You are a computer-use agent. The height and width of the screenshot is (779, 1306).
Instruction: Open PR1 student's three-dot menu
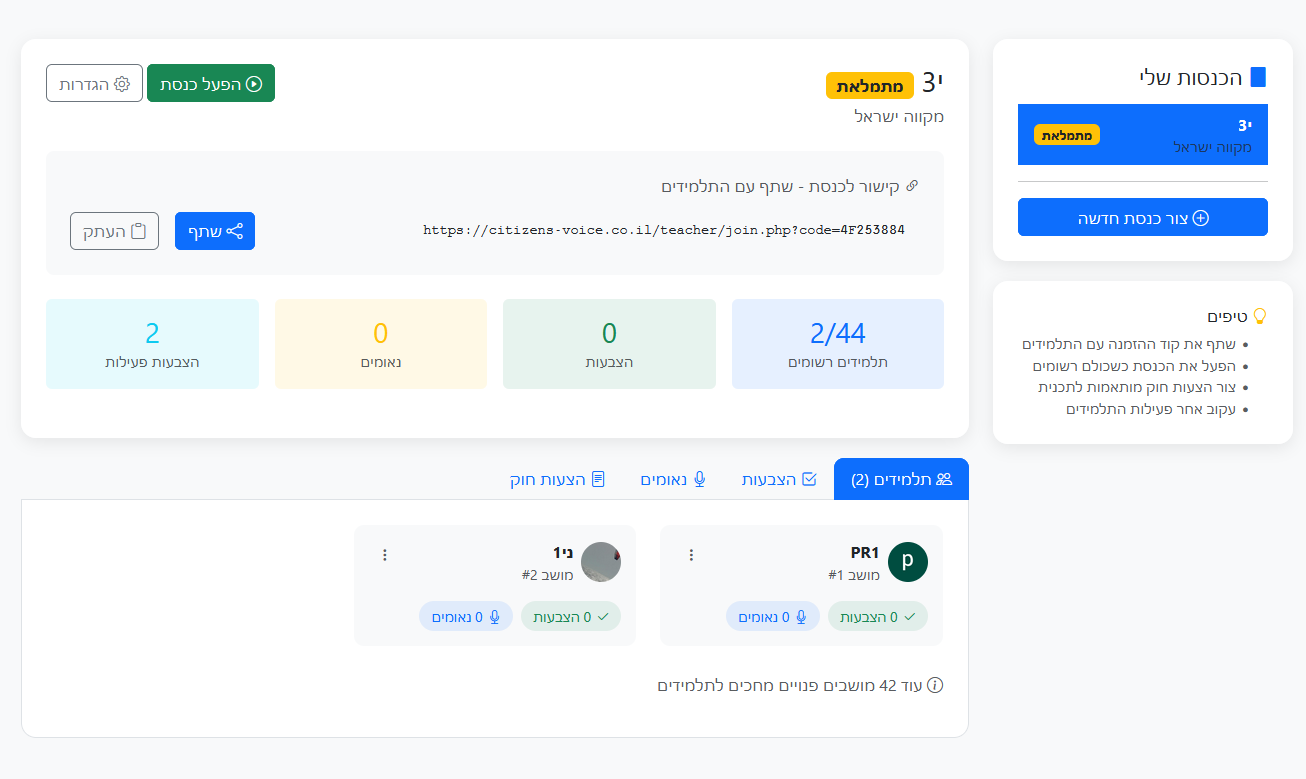[691, 554]
